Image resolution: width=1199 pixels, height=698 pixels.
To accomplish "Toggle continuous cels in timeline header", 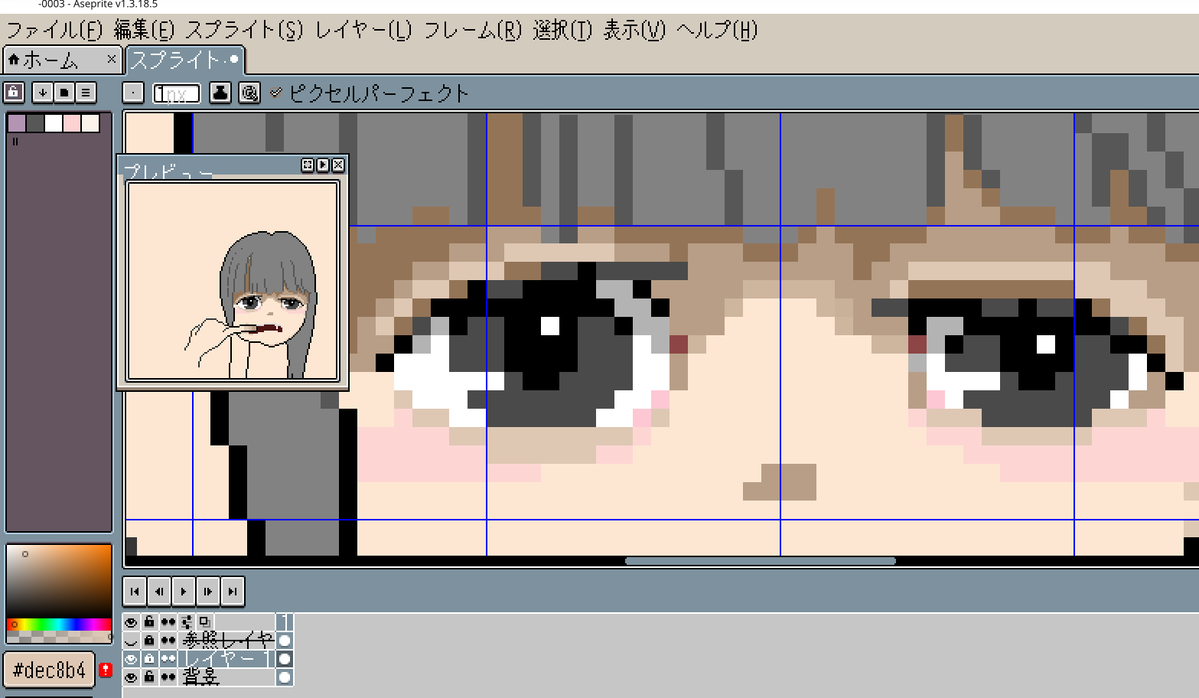I will [167, 622].
